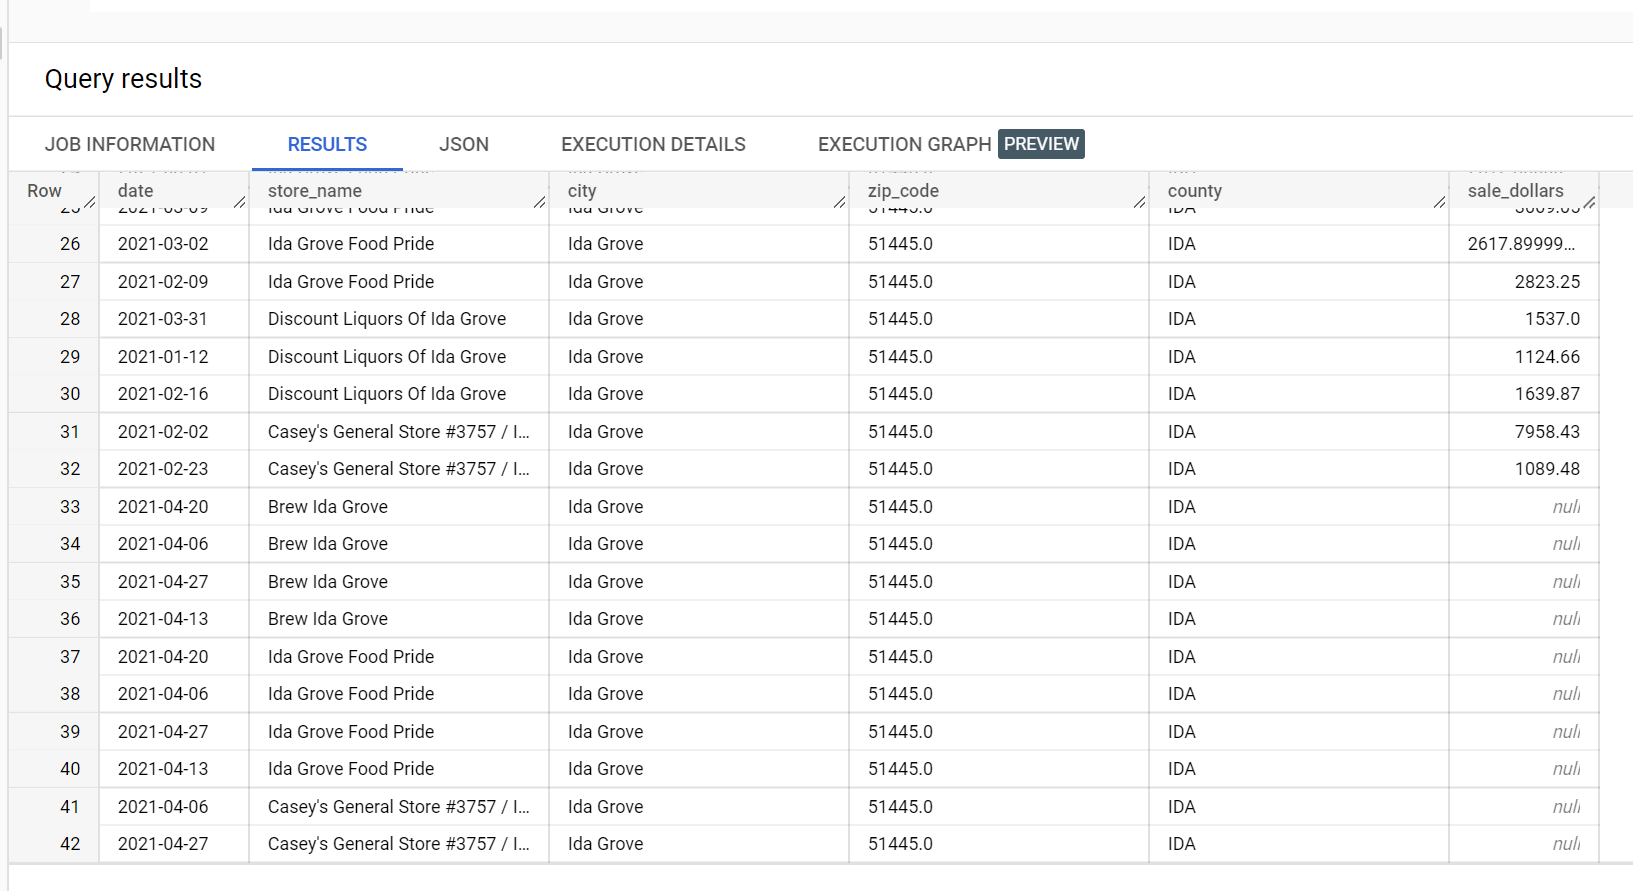Click the sale_dollars column header

pyautogui.click(x=1515, y=190)
